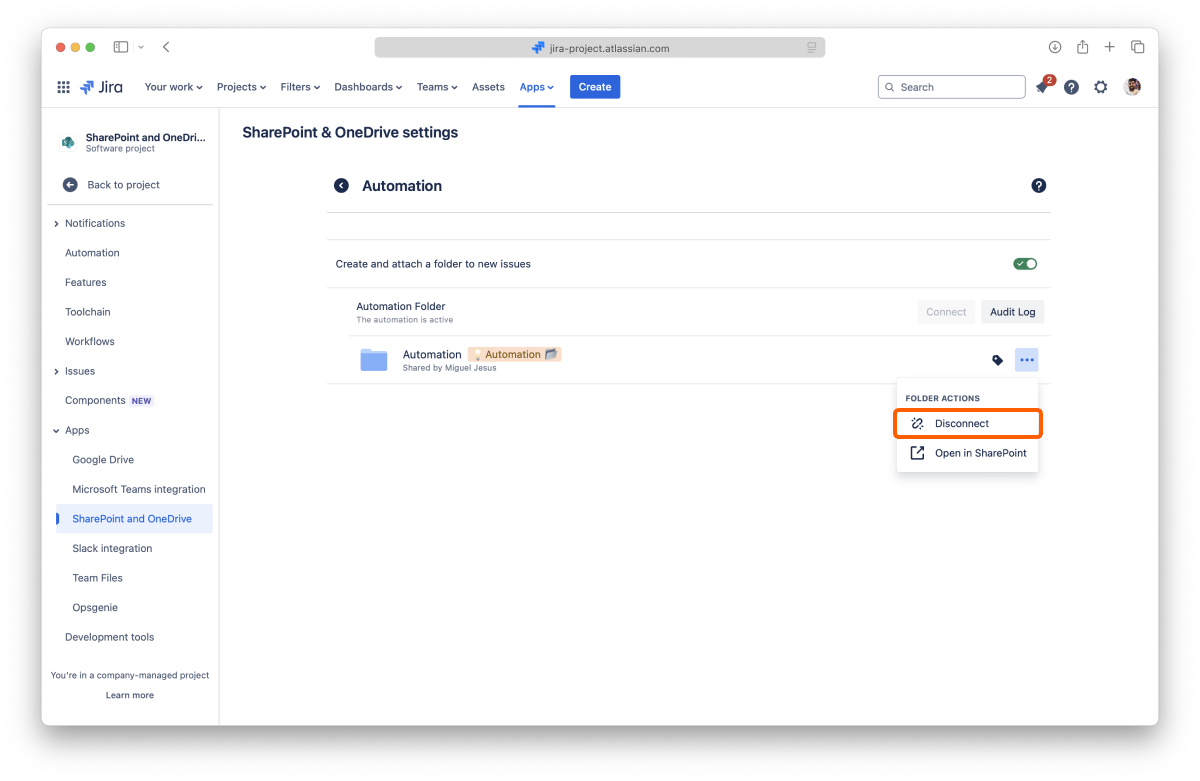Collapse the Apps sidebar section
The height and width of the screenshot is (781, 1200).
56,431
